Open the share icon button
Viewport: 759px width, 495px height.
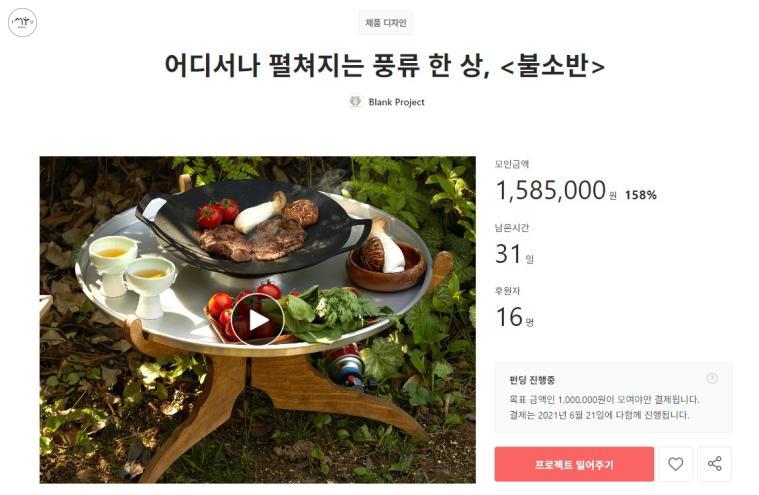pyautogui.click(x=714, y=464)
